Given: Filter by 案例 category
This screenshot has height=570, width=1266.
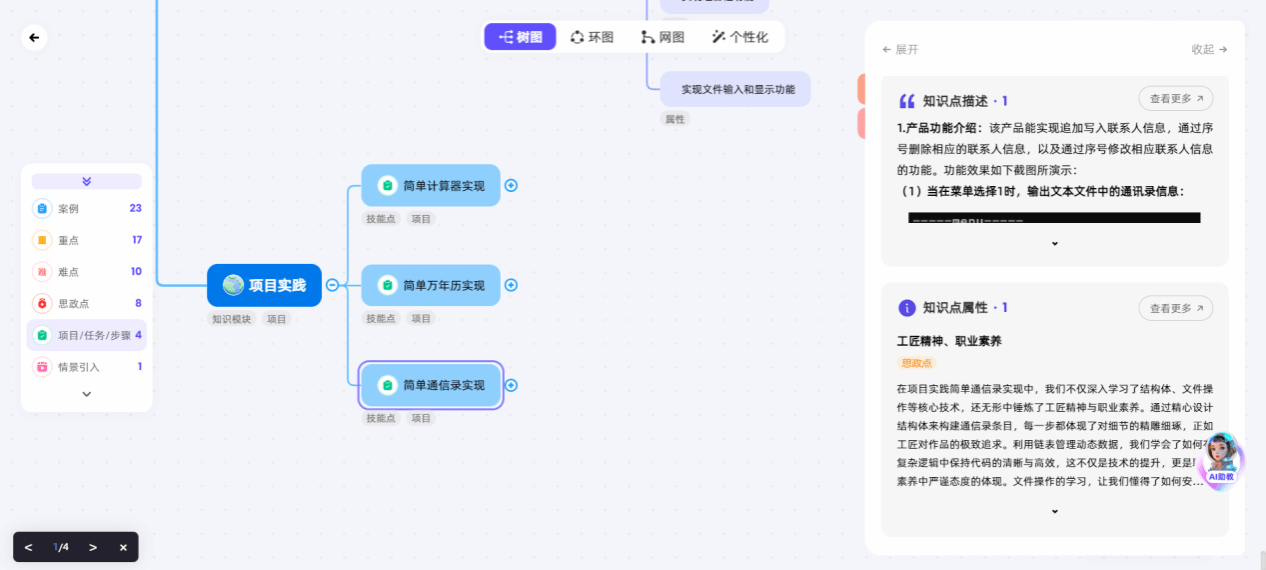Looking at the screenshot, I should point(86,209).
